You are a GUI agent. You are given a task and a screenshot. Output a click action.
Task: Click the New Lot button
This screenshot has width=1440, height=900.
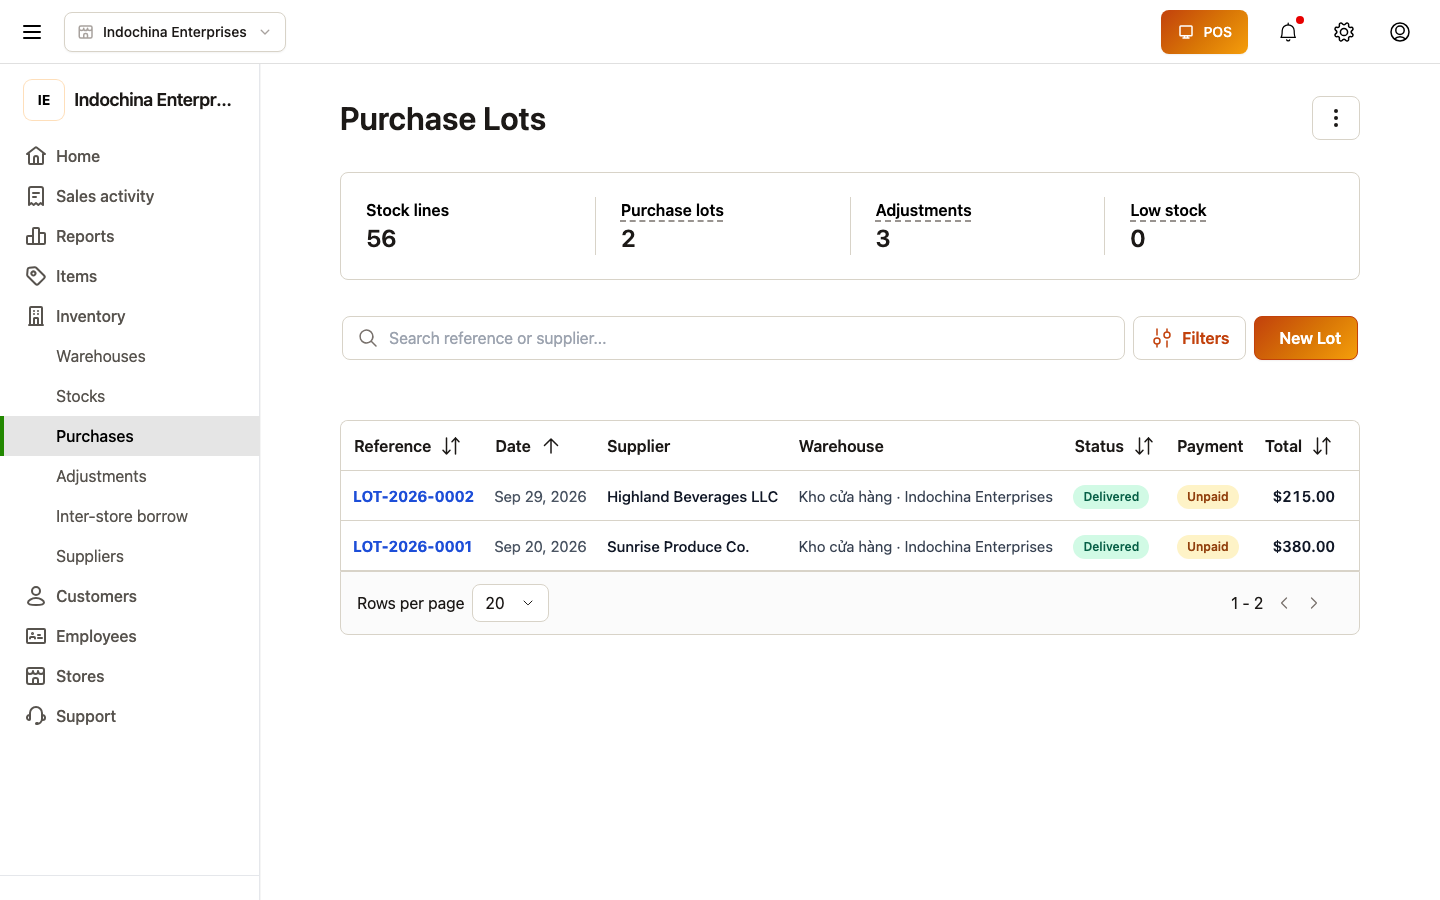[x=1306, y=338]
